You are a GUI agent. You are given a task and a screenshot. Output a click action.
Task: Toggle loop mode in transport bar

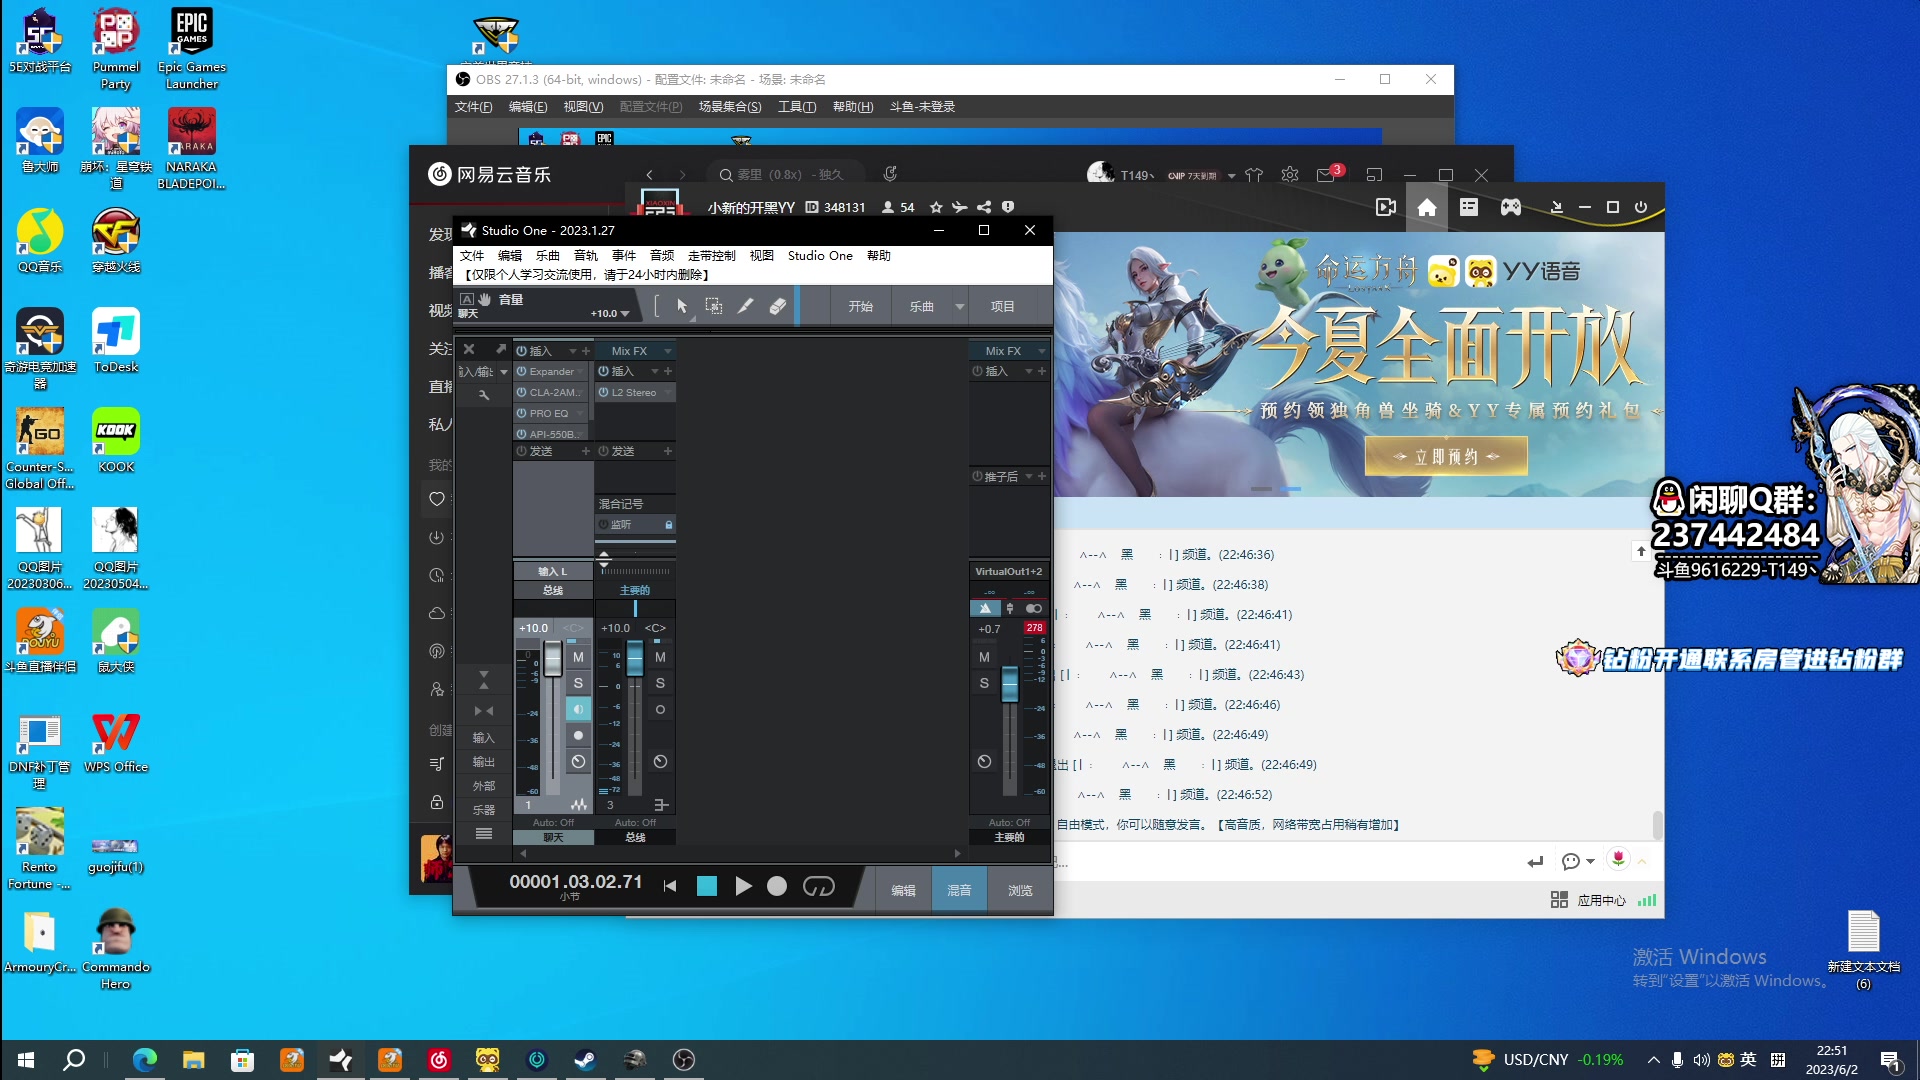click(x=819, y=886)
